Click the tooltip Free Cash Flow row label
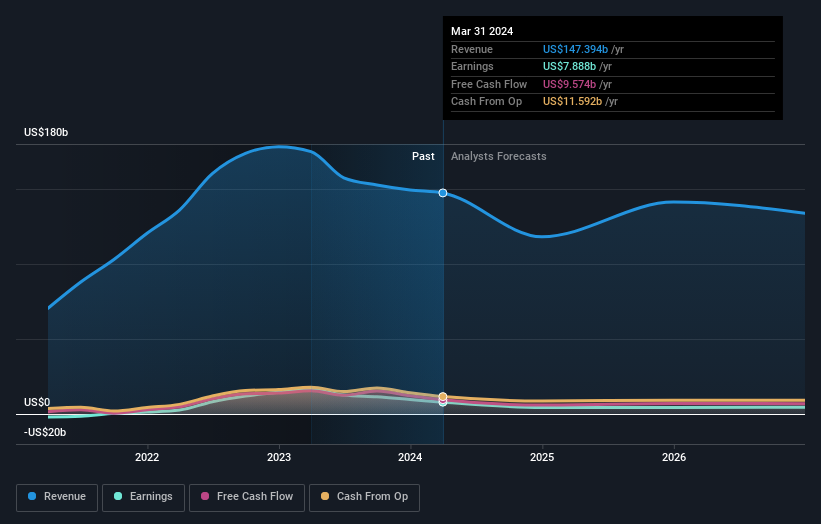The width and height of the screenshot is (821, 524). tap(489, 84)
